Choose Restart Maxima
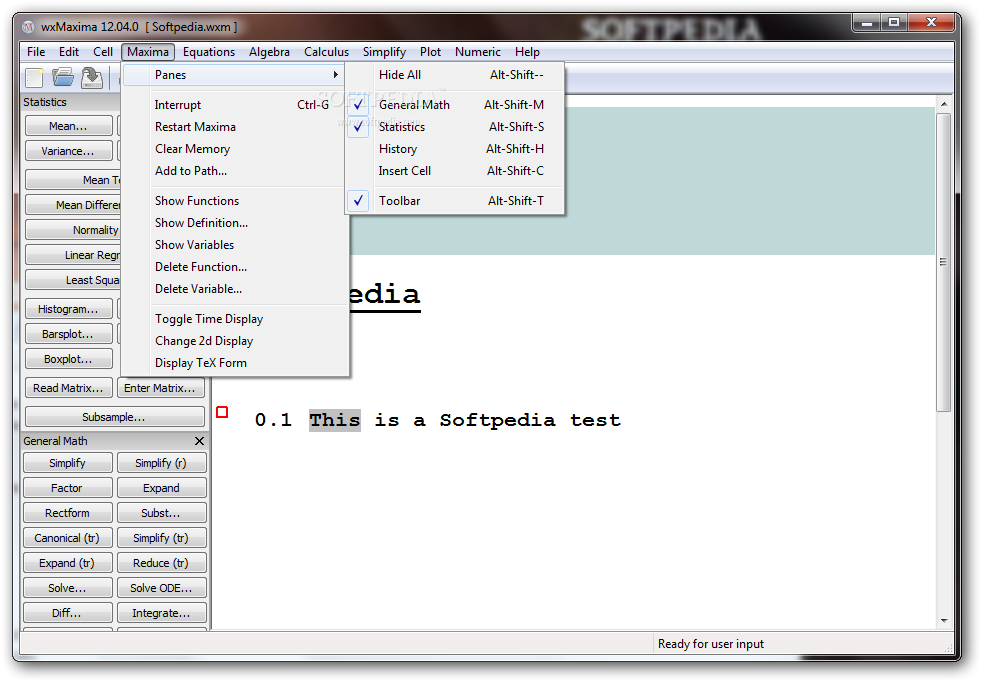The image size is (982, 682). click(234, 127)
